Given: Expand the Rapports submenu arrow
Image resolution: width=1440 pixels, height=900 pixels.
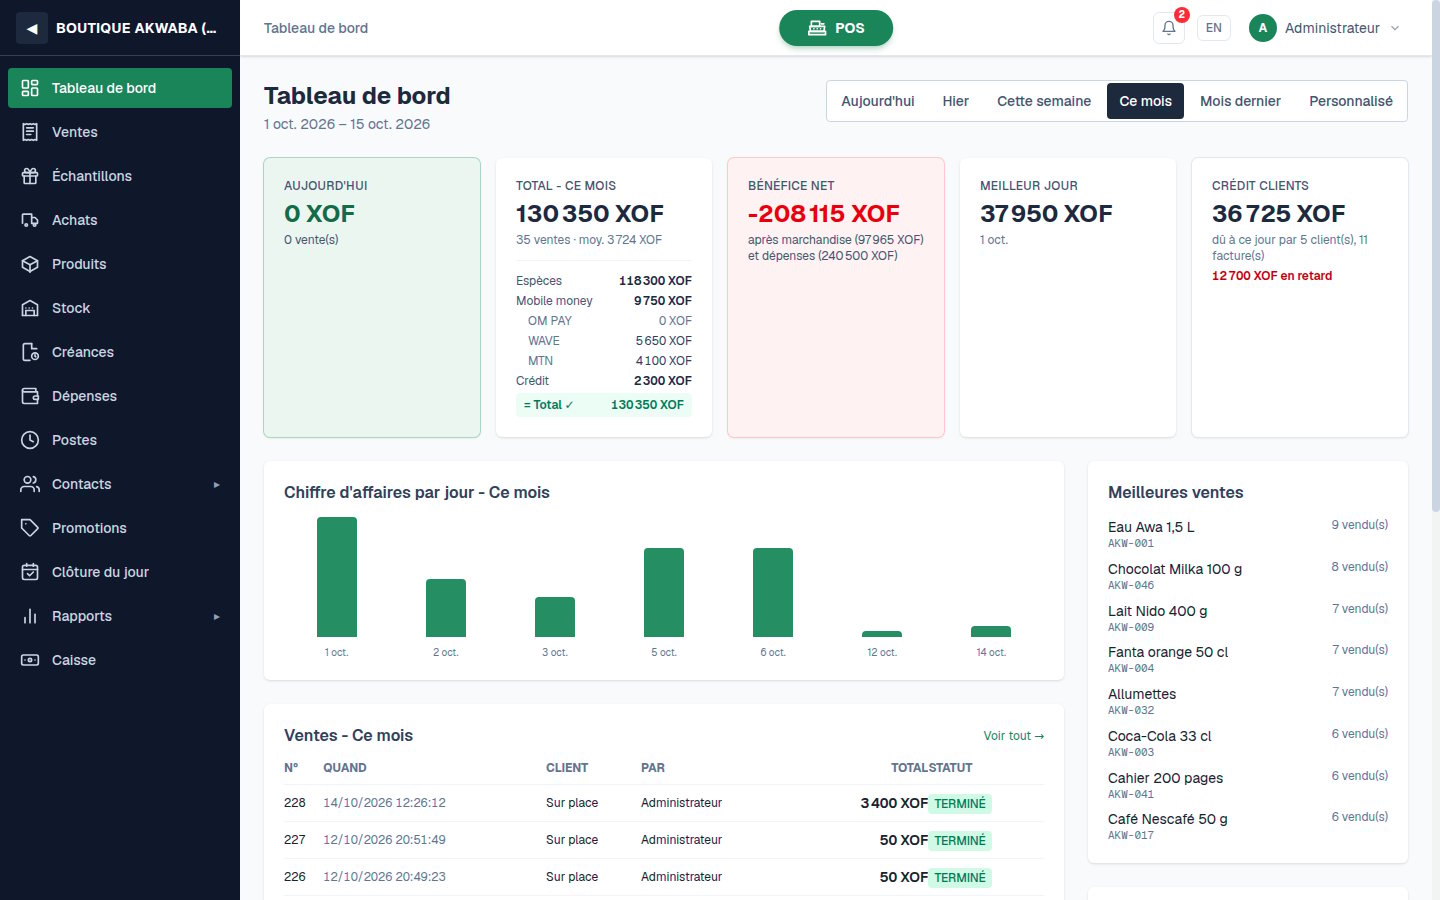Looking at the screenshot, I should (x=216, y=617).
